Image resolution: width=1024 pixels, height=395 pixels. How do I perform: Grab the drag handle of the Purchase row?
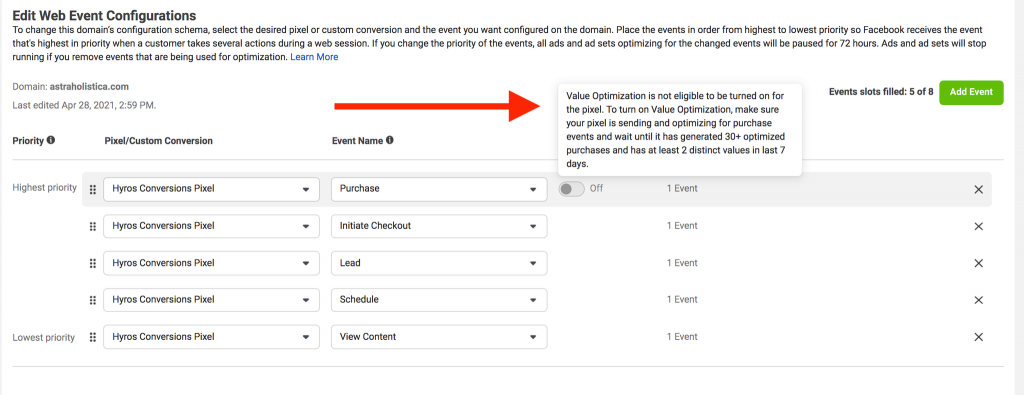click(93, 189)
